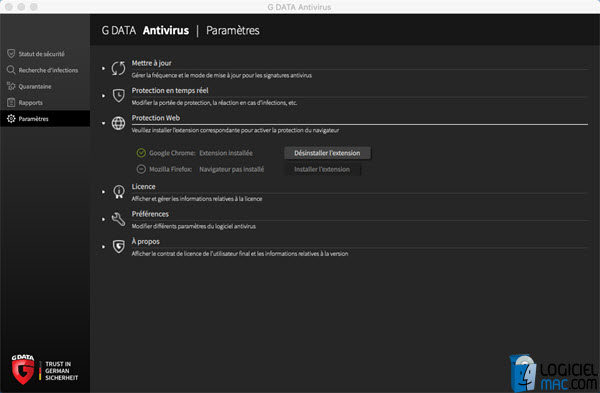This screenshot has height=393, width=600.
Task: Collapse the Protection Web section arrow
Action: coord(103,123)
